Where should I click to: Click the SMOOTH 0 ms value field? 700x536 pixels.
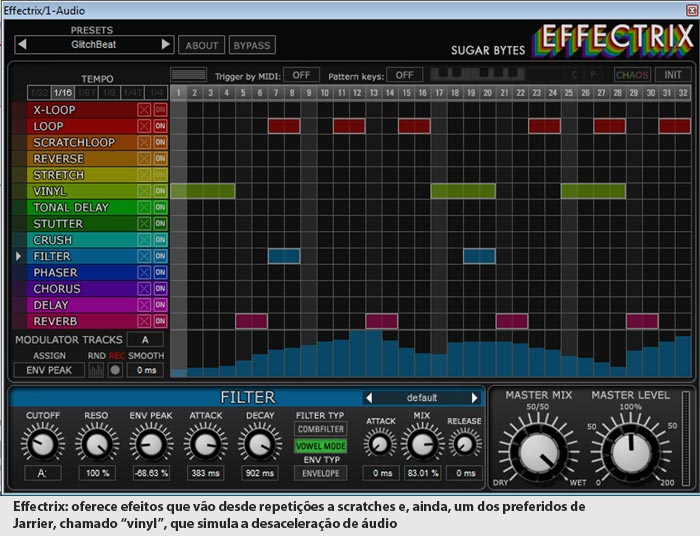click(146, 370)
